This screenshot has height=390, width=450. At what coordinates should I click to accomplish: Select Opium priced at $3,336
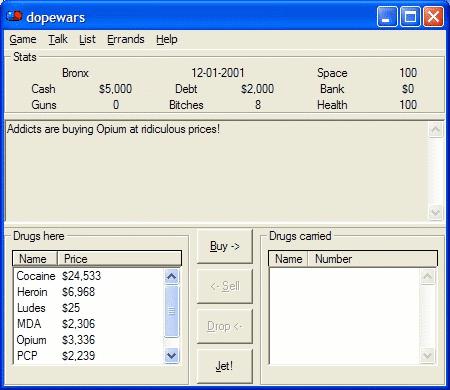(x=89, y=340)
